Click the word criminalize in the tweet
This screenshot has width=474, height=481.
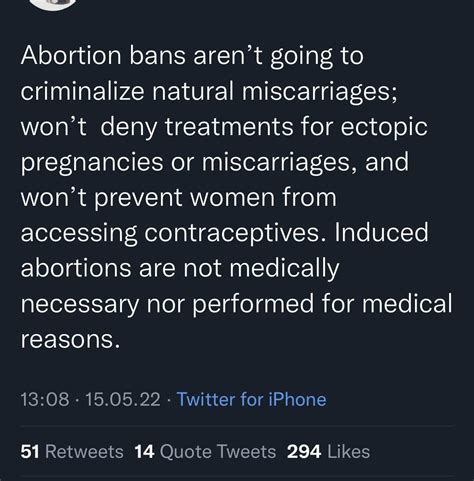(x=82, y=91)
